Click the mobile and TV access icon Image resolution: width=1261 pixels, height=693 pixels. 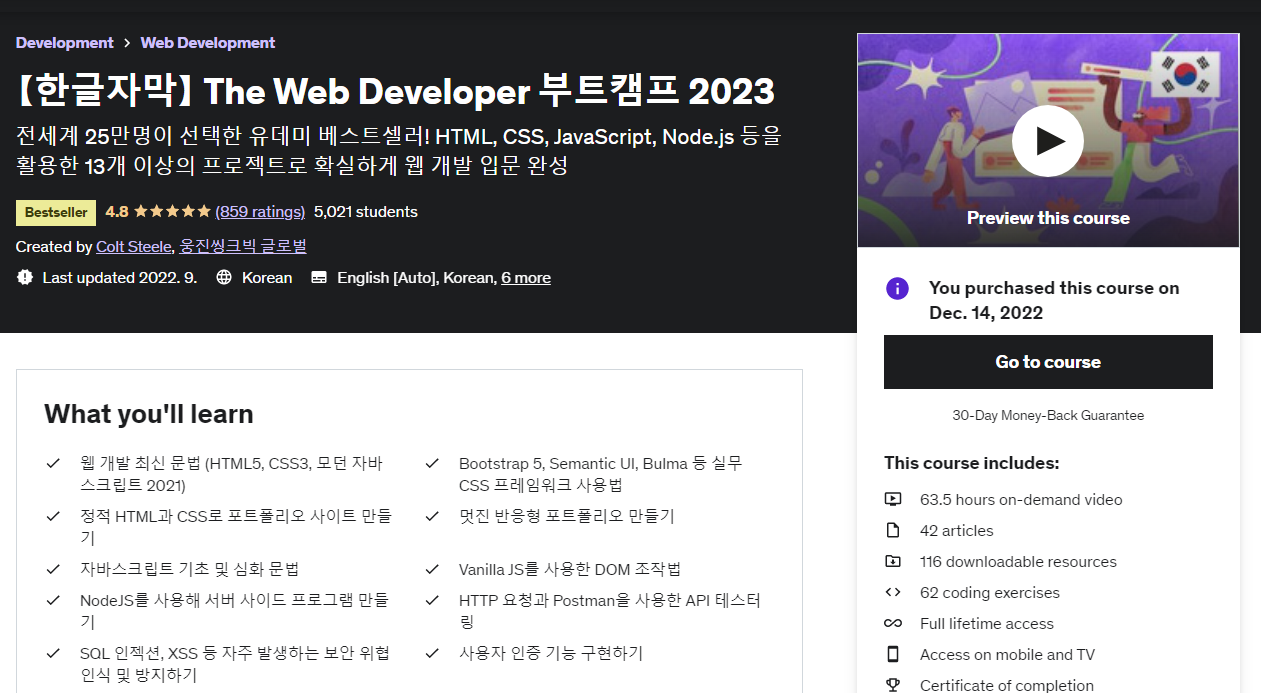pos(893,654)
